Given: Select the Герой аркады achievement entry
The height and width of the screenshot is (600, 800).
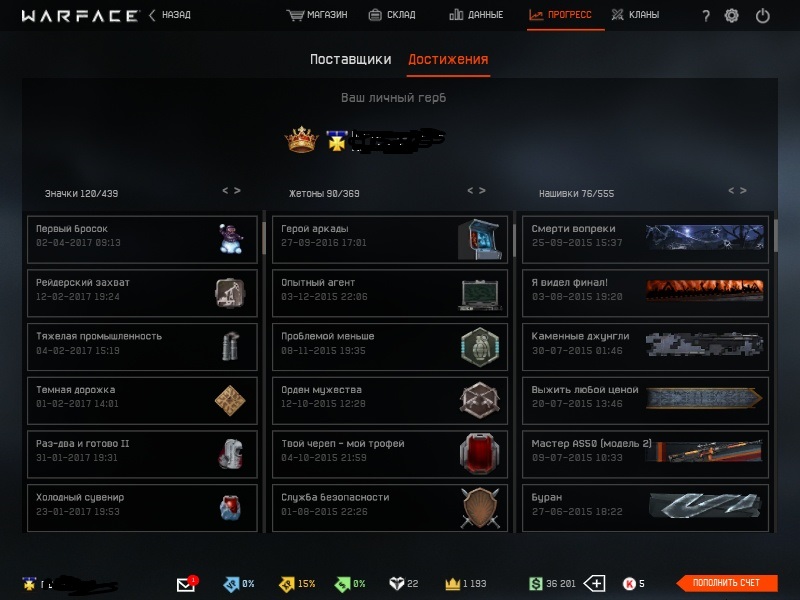Looking at the screenshot, I should [x=390, y=239].
